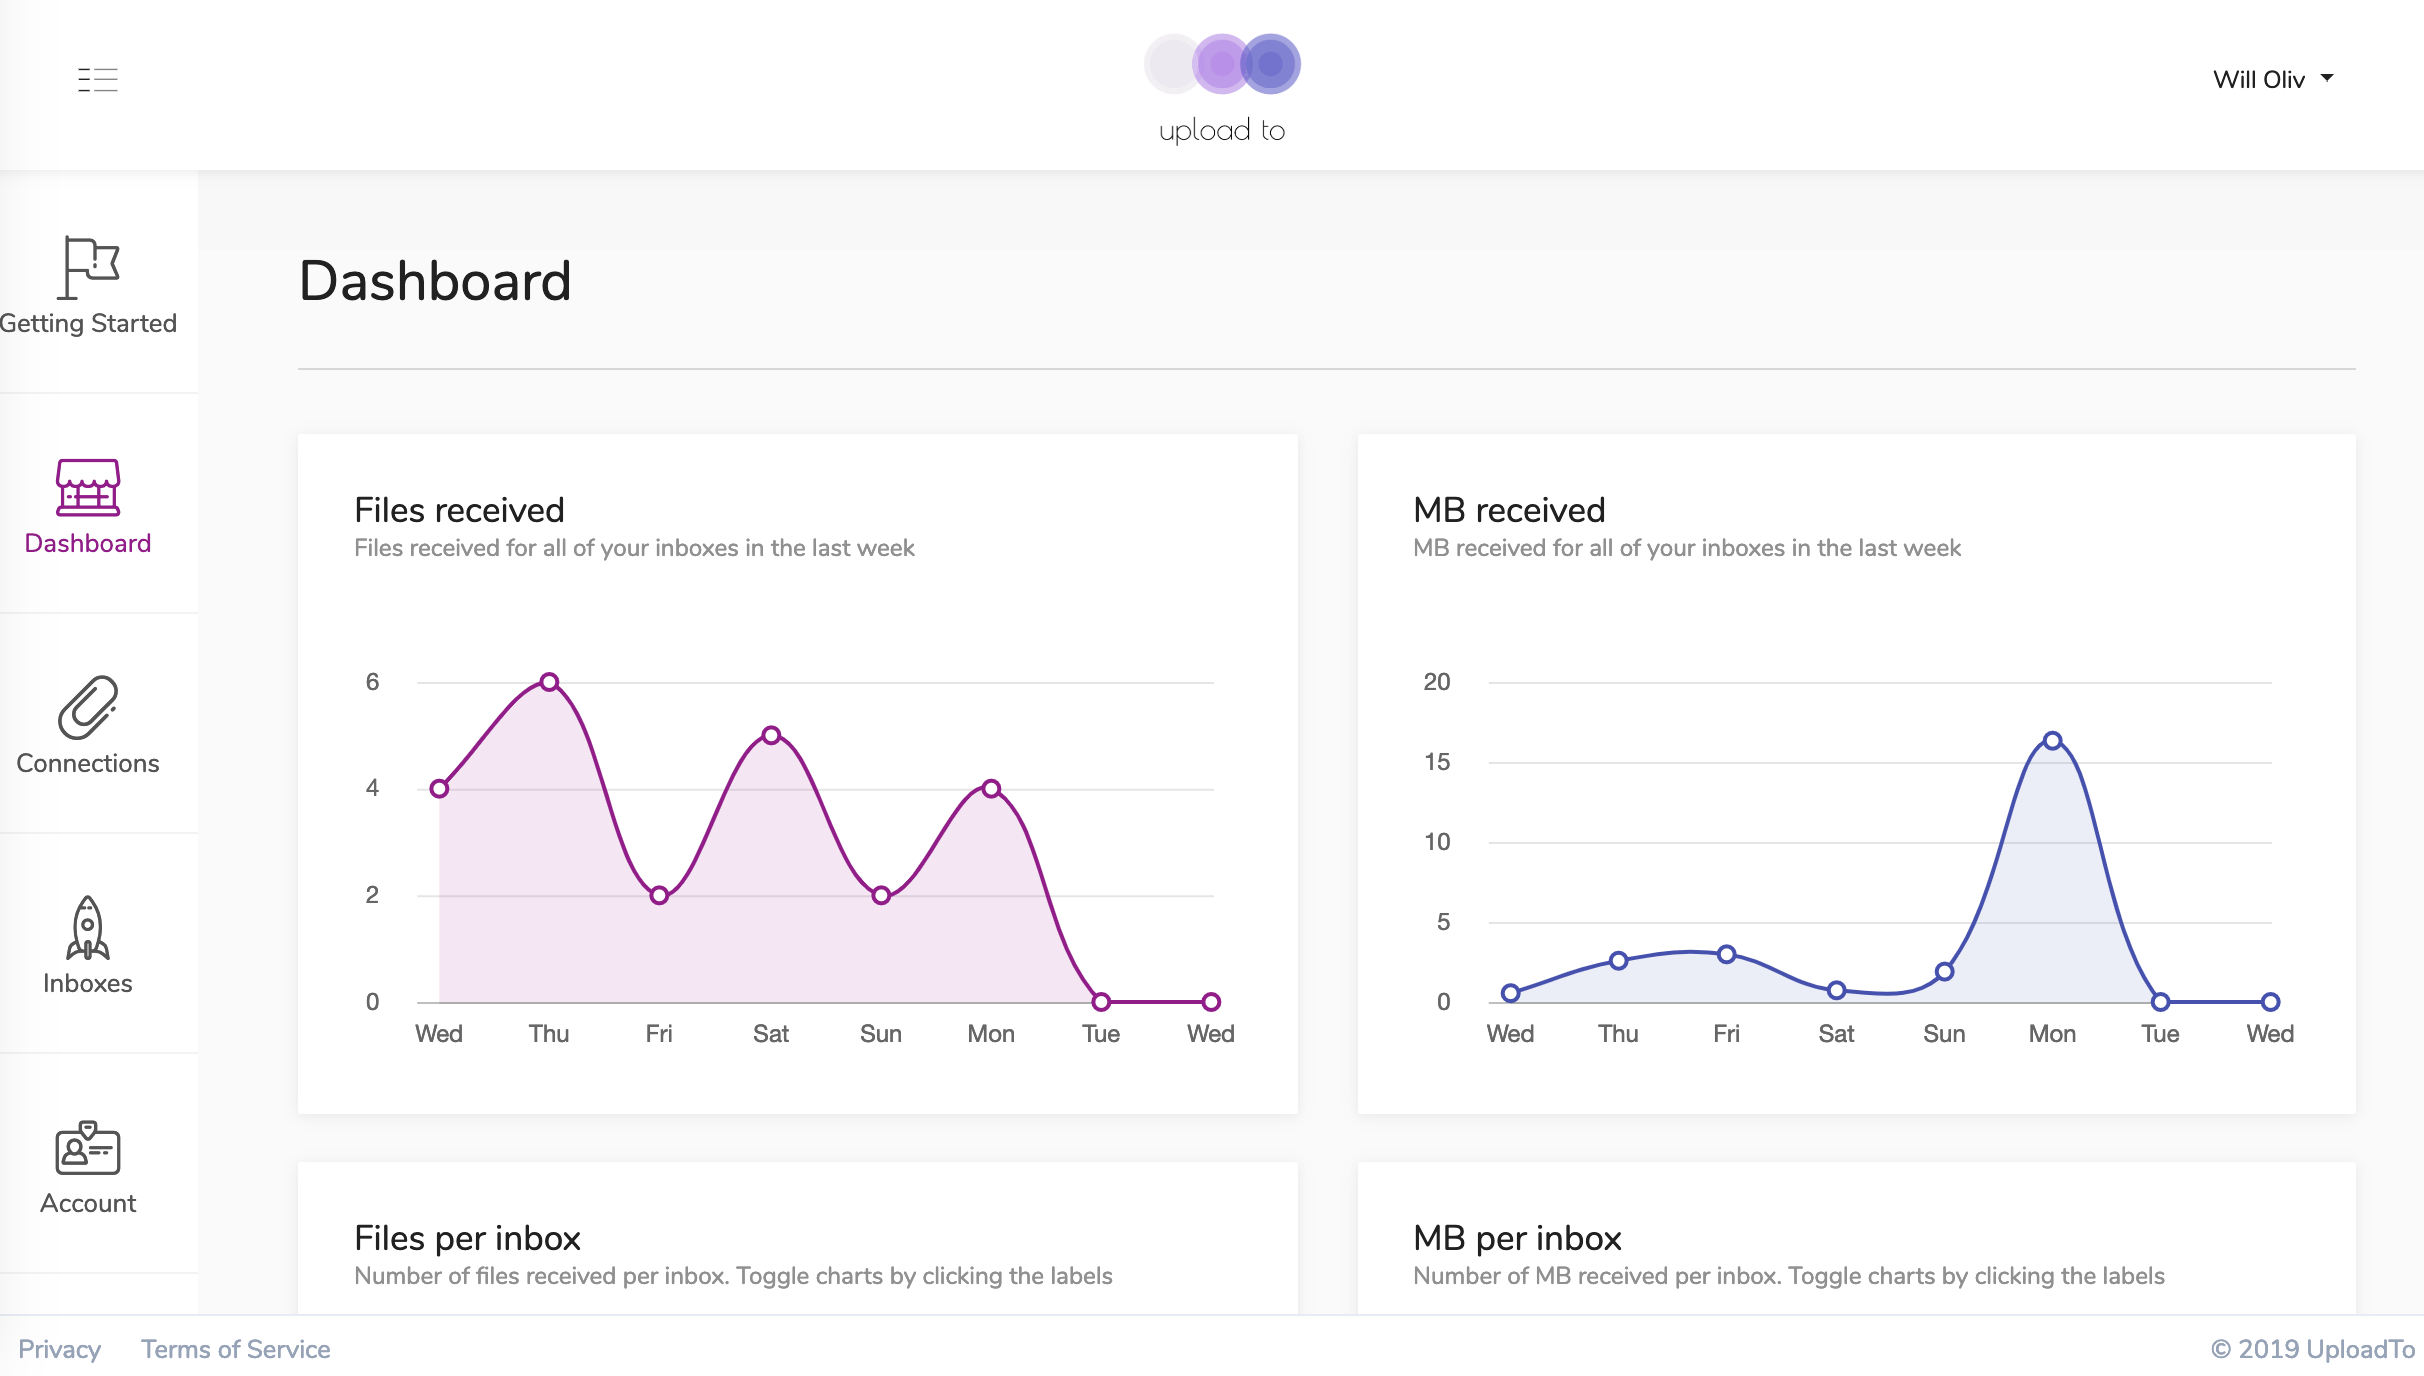Open the Dashboard storefront icon

pos(88,487)
